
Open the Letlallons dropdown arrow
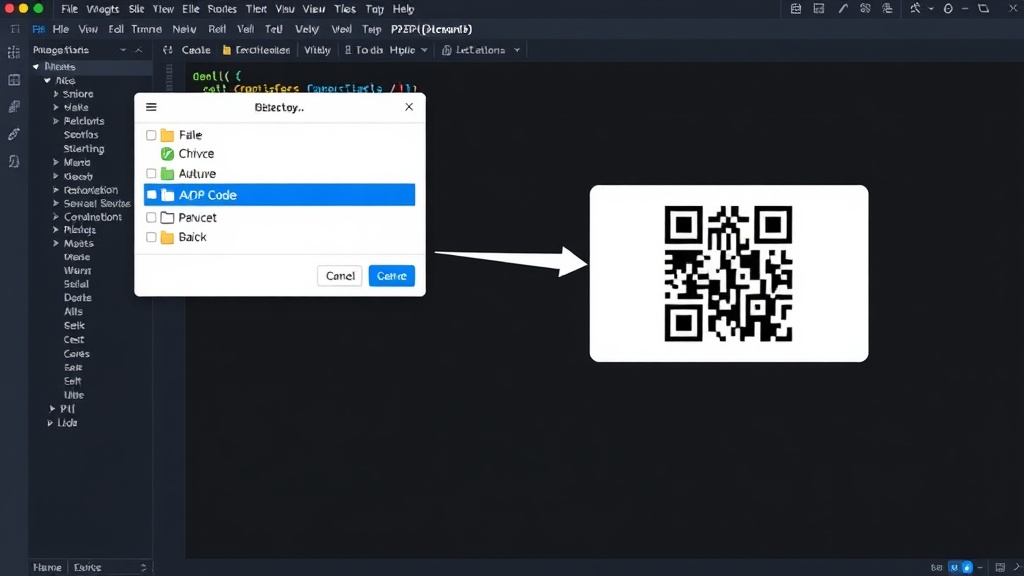517,50
